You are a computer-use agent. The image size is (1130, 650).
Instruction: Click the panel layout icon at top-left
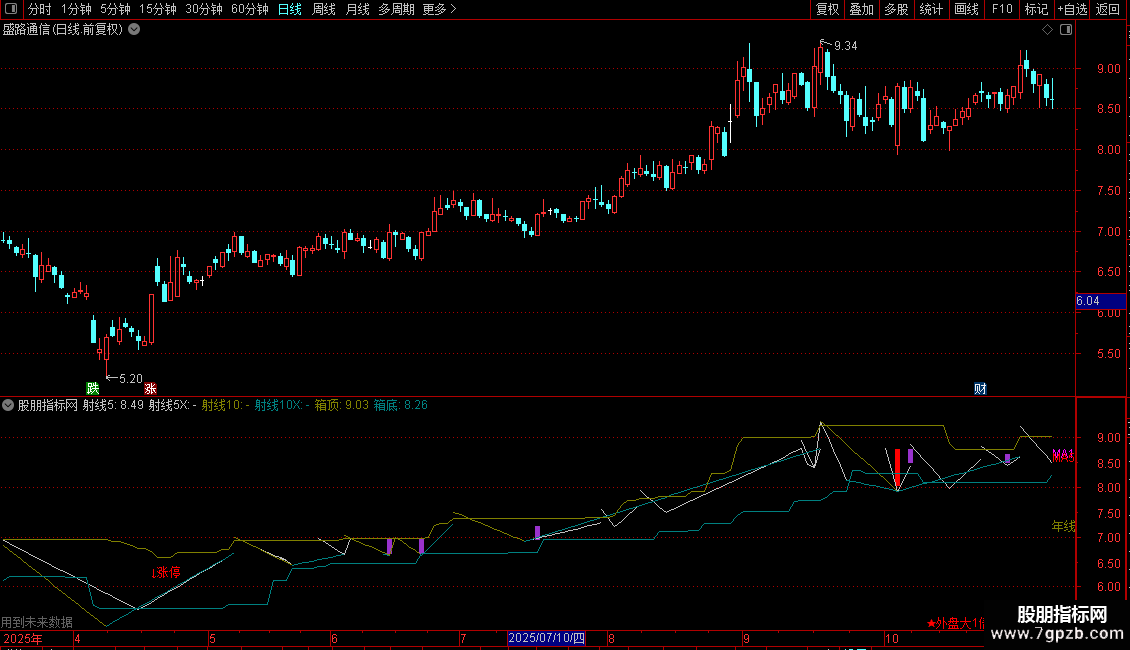pos(11,10)
